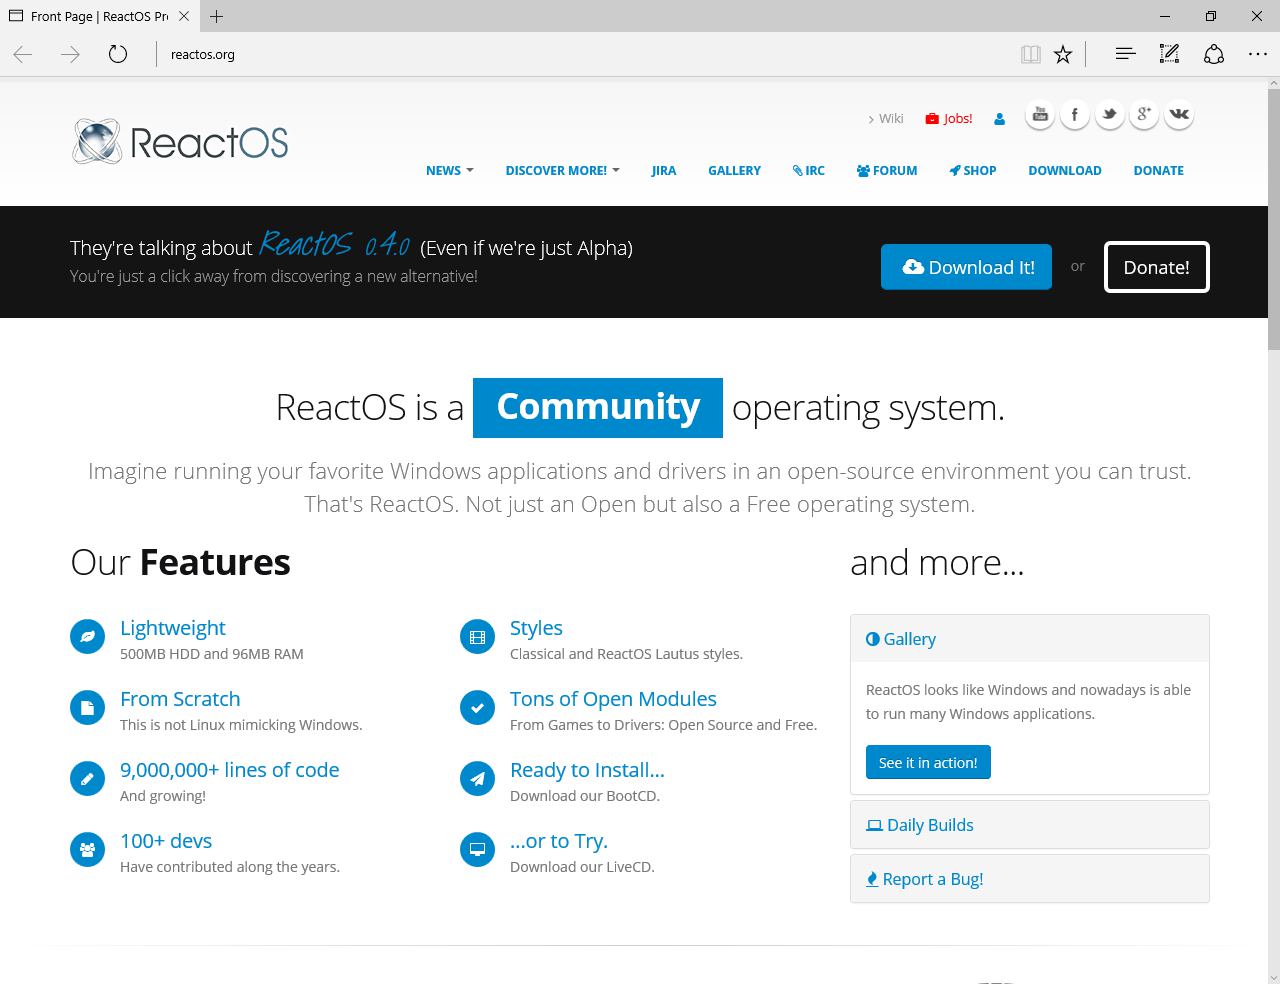The width and height of the screenshot is (1280, 984).
Task: Open Reading view book icon
Action: tap(1030, 55)
